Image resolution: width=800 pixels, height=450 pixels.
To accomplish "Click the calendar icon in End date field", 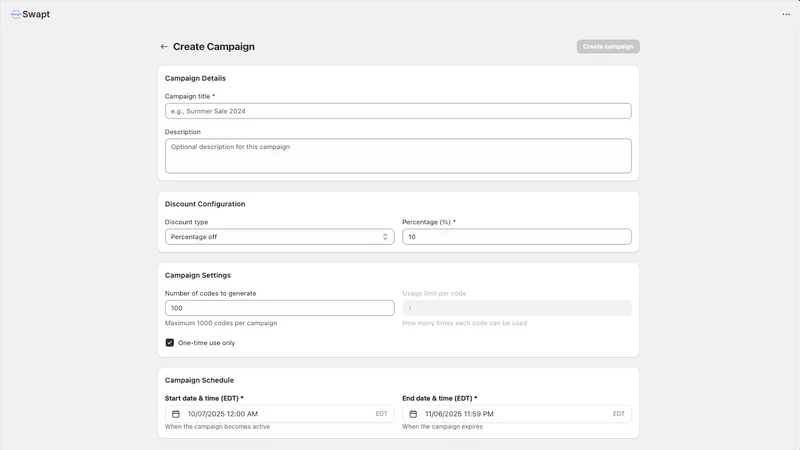I will 413,414.
